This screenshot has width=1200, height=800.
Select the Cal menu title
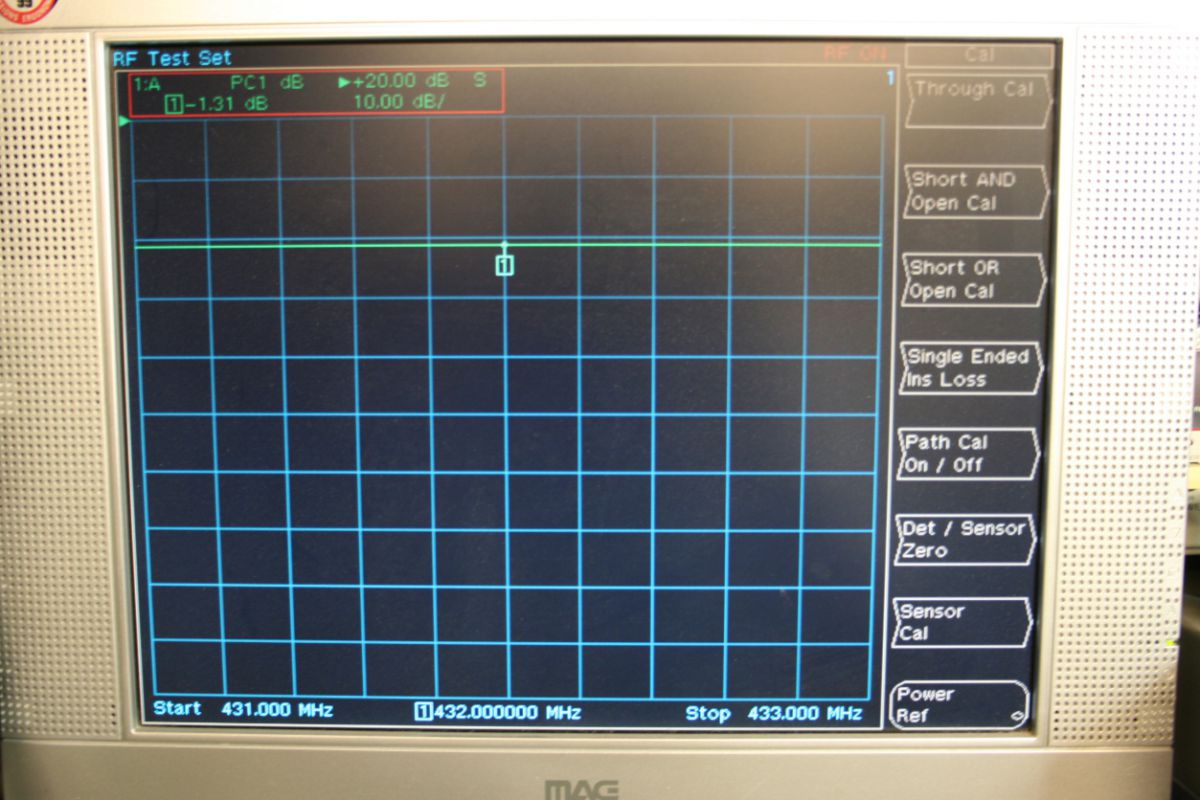pos(979,56)
